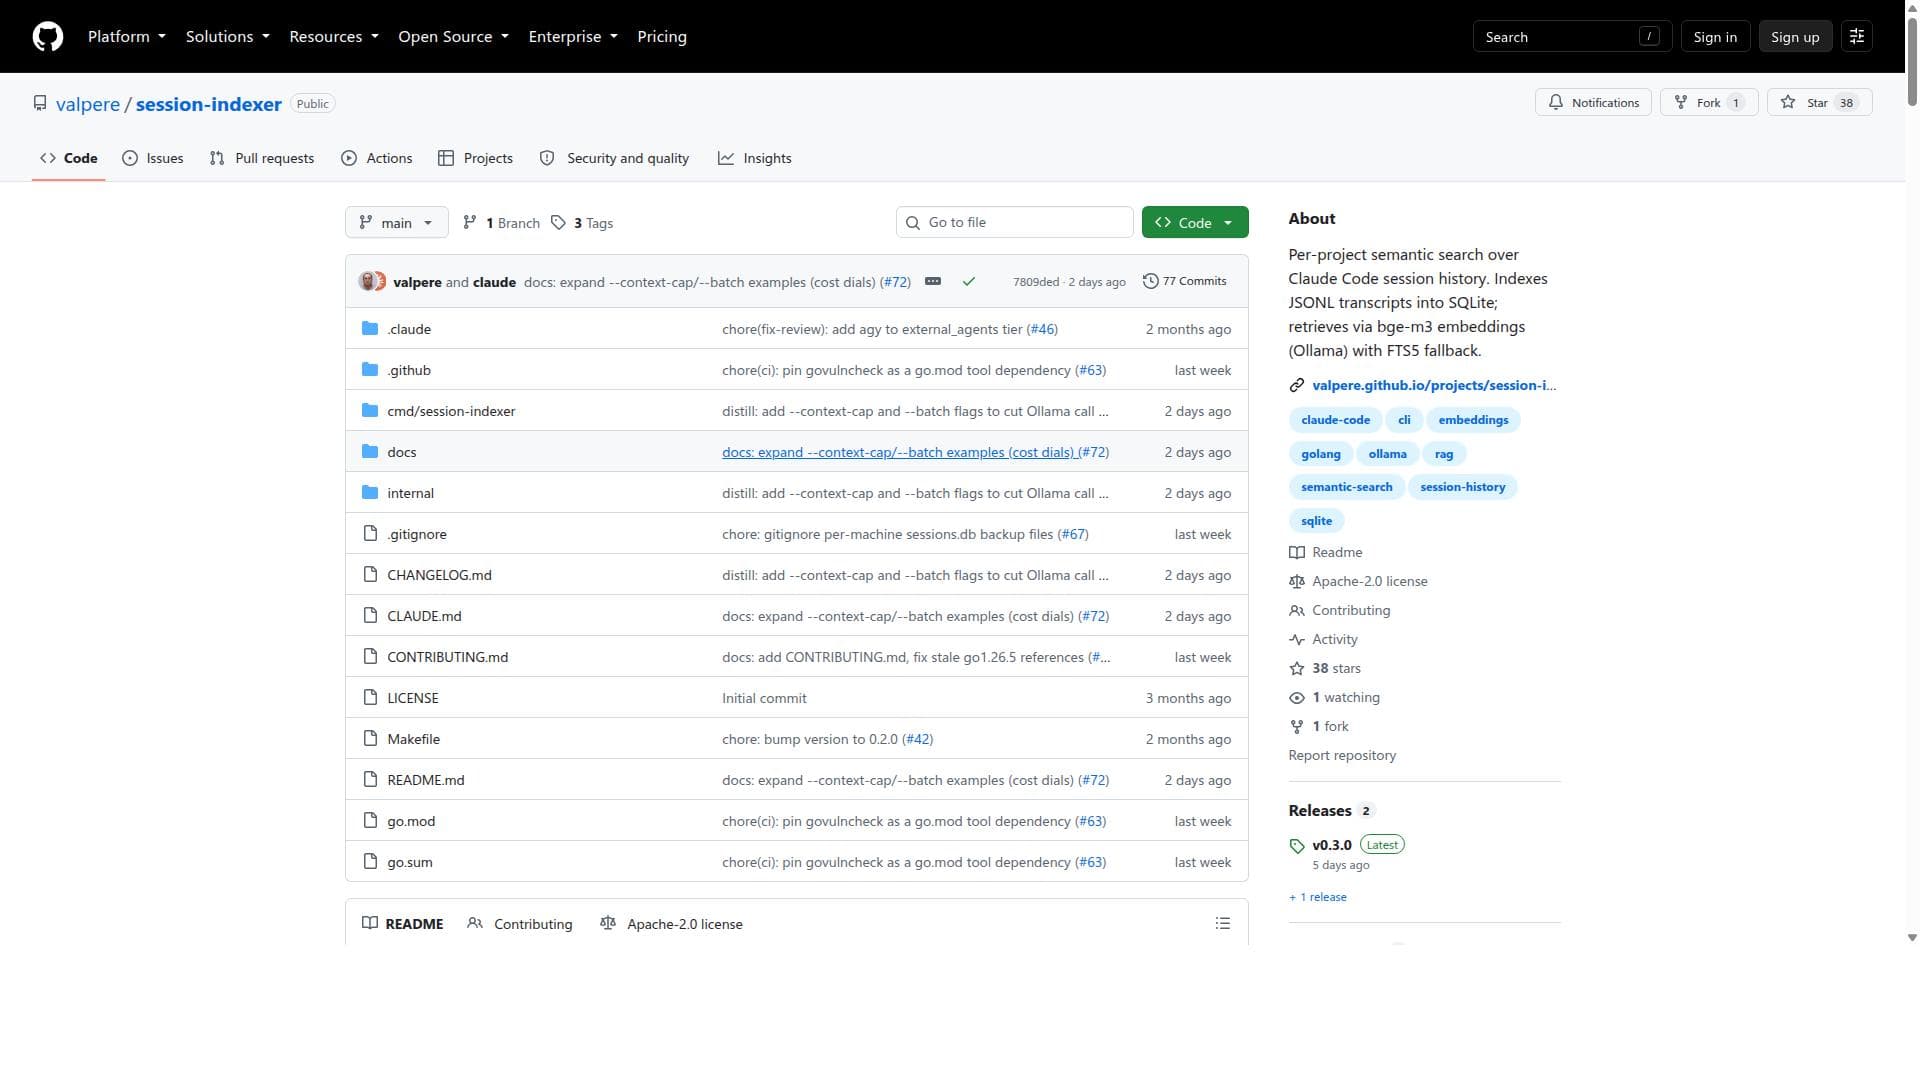Switch to the Actions tab

coord(376,158)
